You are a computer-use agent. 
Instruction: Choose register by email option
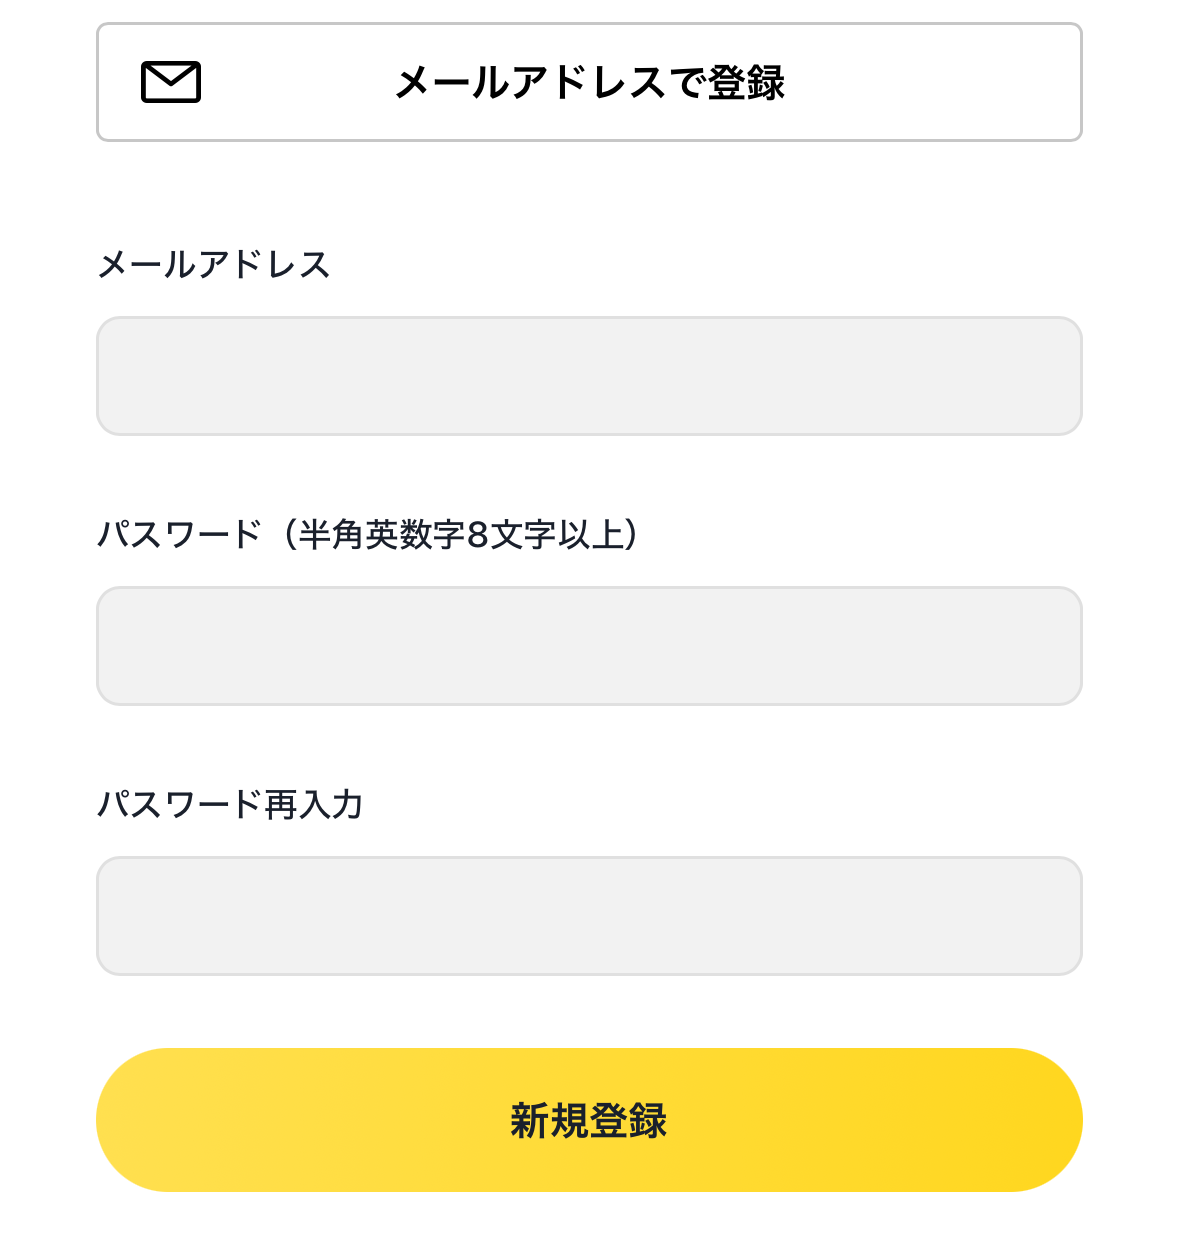(589, 82)
